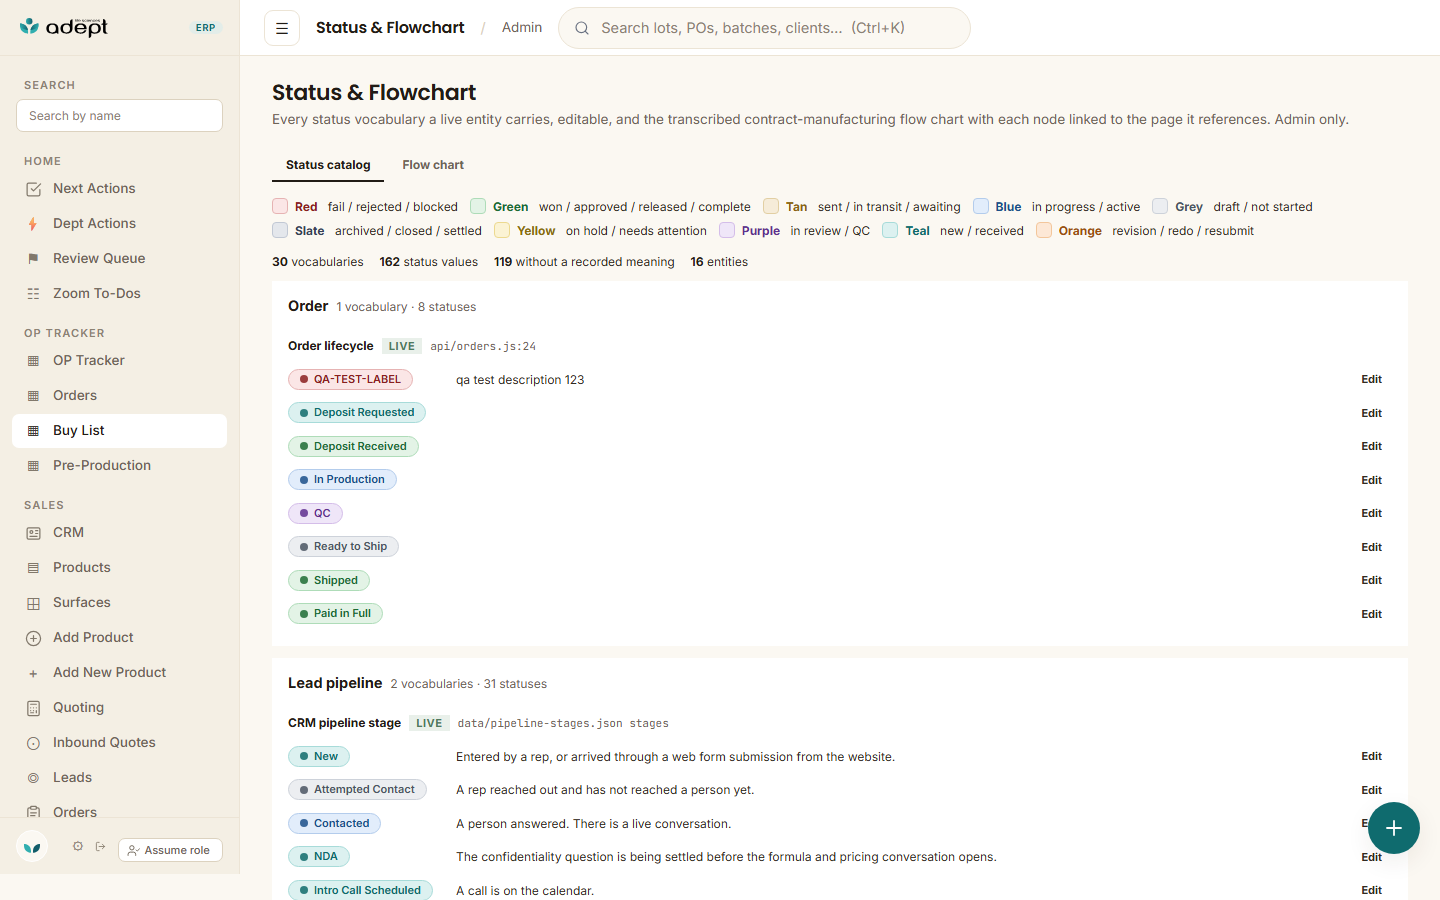Select the Pre-Production sidebar icon

33,466
